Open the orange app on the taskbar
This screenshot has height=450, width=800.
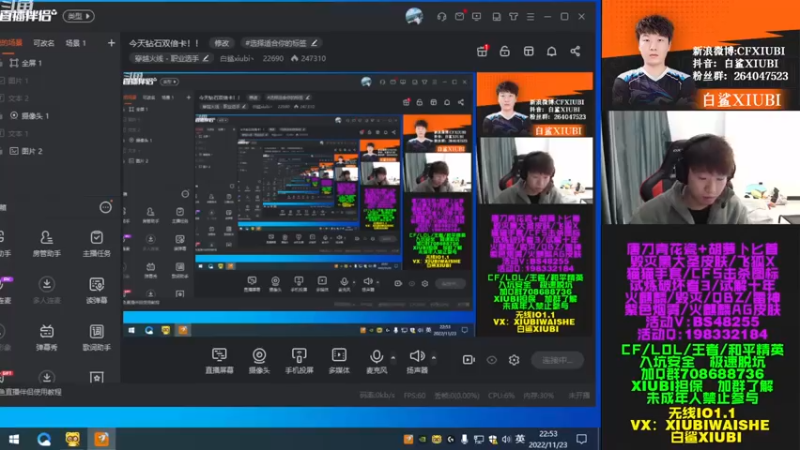102,439
